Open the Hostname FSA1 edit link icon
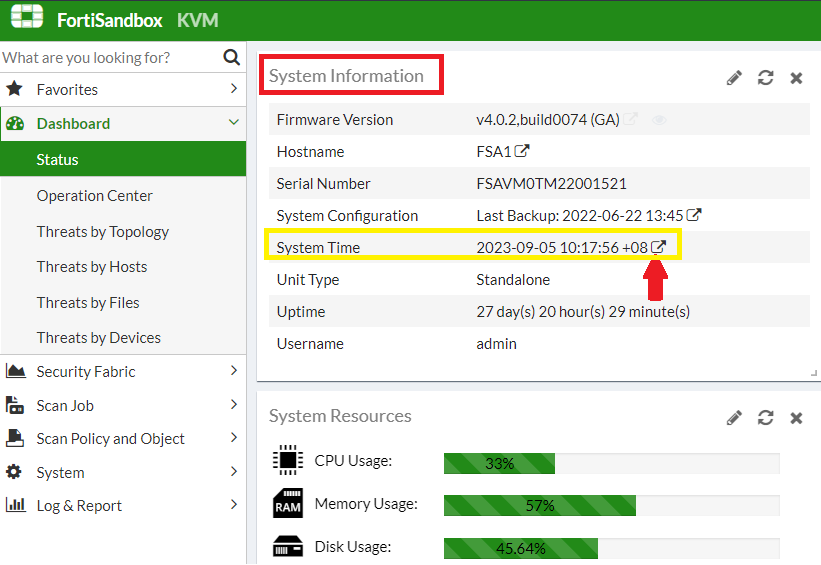This screenshot has width=821, height=565. 522,152
